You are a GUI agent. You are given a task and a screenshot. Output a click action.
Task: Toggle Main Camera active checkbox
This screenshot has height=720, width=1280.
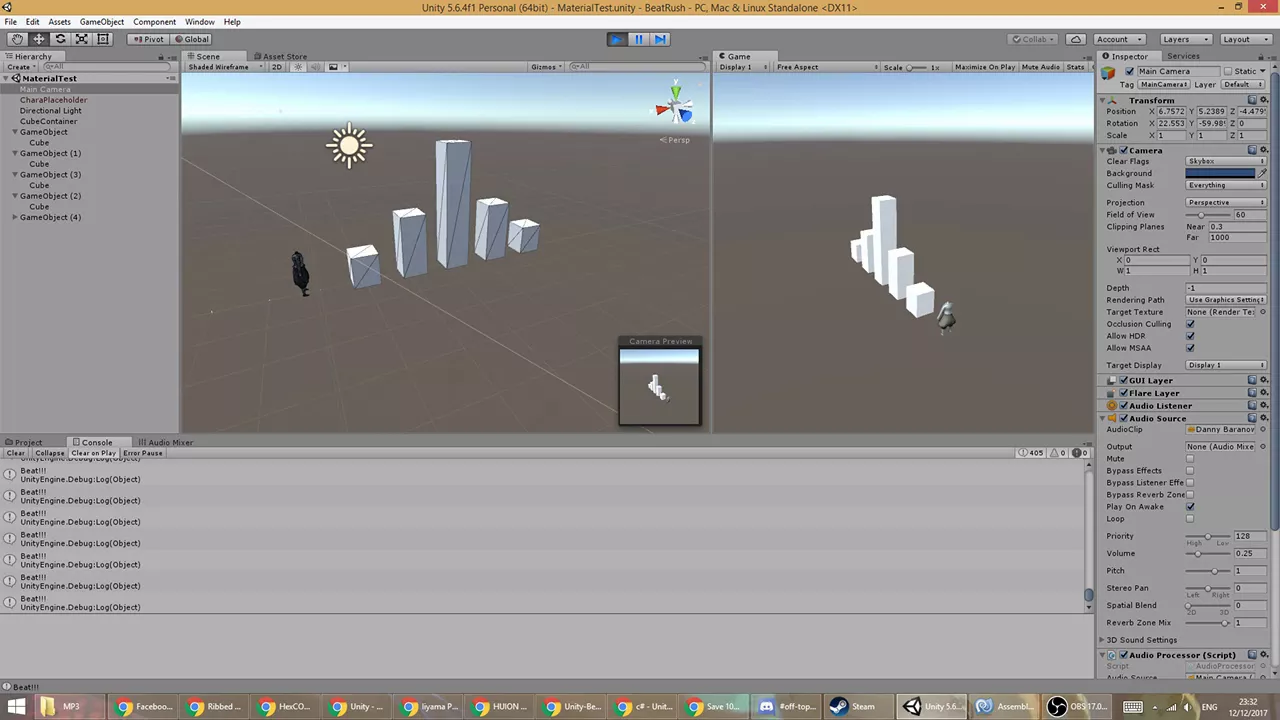pyautogui.click(x=1130, y=72)
